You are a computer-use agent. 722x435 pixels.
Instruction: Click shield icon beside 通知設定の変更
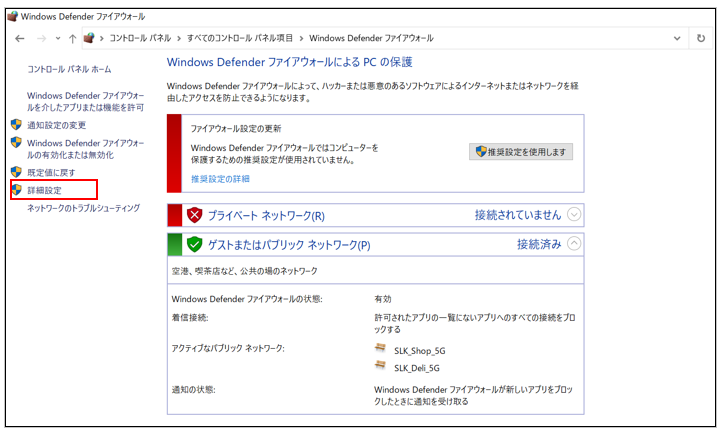[16, 125]
